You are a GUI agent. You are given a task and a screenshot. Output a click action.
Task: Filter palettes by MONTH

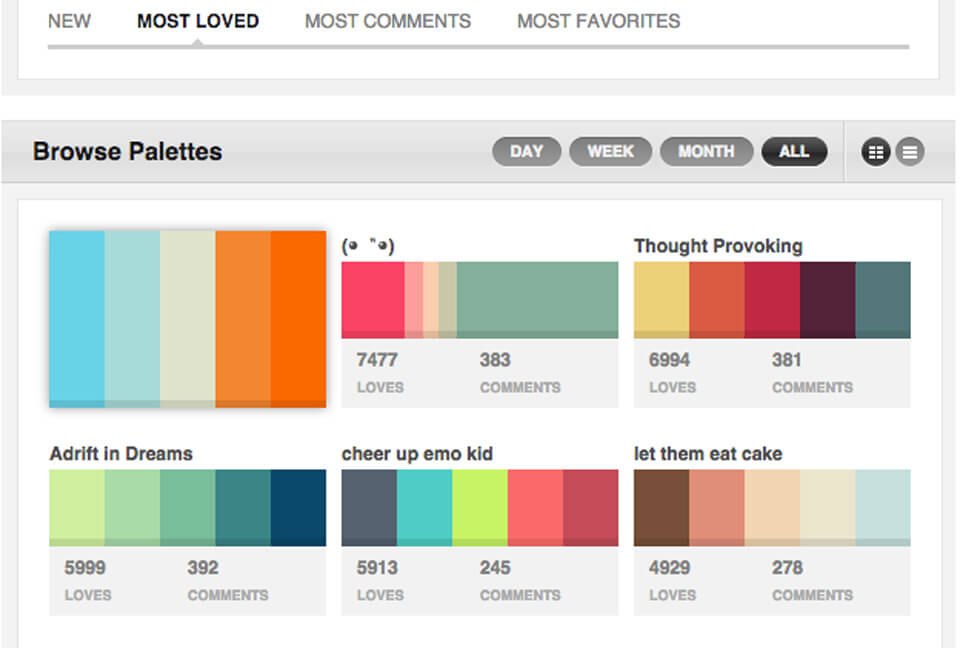pyautogui.click(x=706, y=152)
